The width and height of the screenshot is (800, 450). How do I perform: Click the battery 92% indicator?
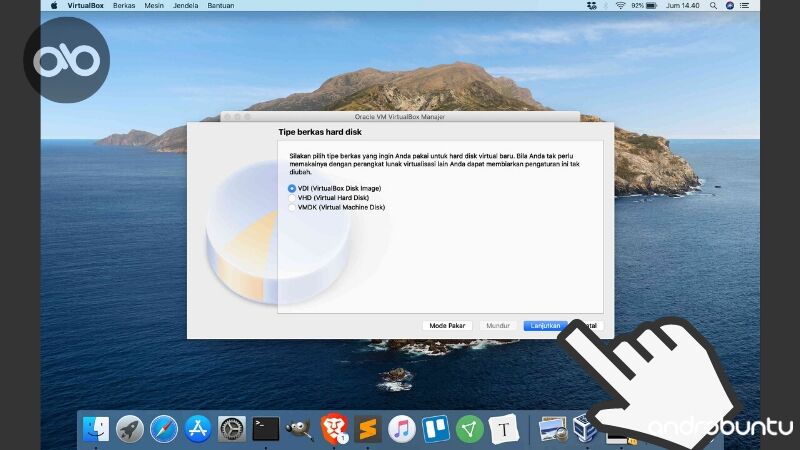[x=643, y=6]
